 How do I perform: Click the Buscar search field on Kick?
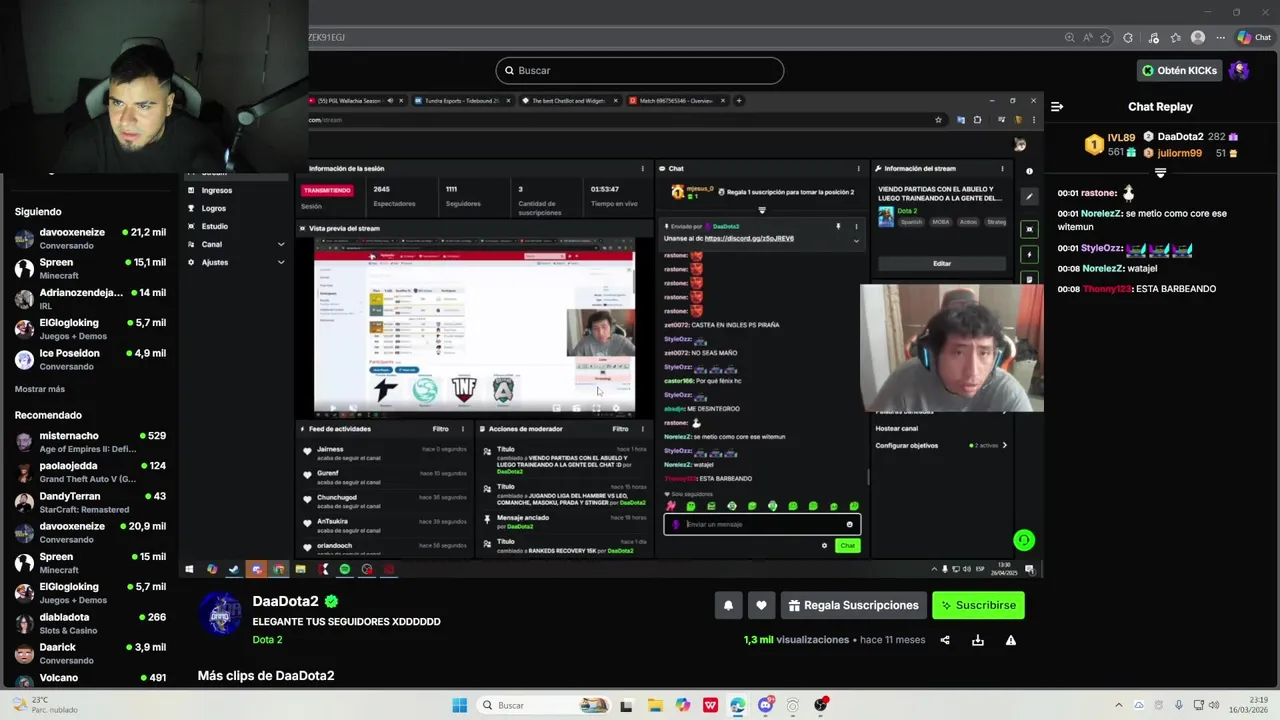(x=640, y=70)
